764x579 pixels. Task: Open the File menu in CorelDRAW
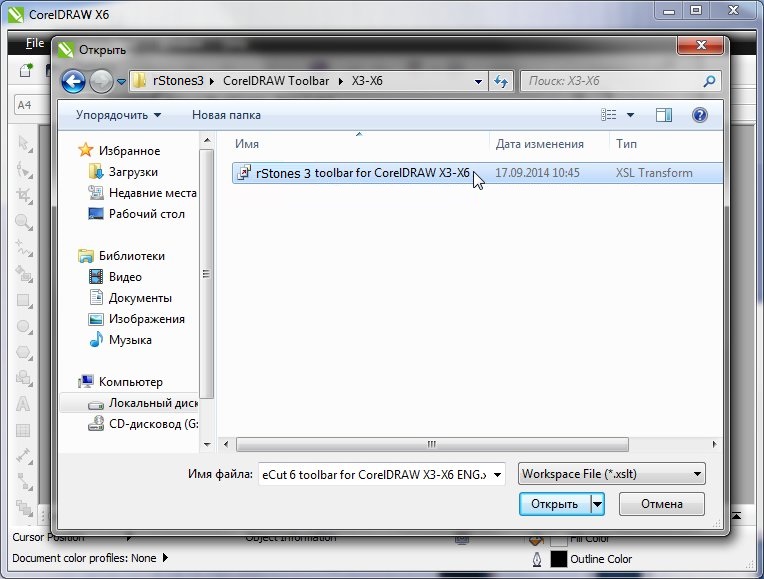(35, 43)
